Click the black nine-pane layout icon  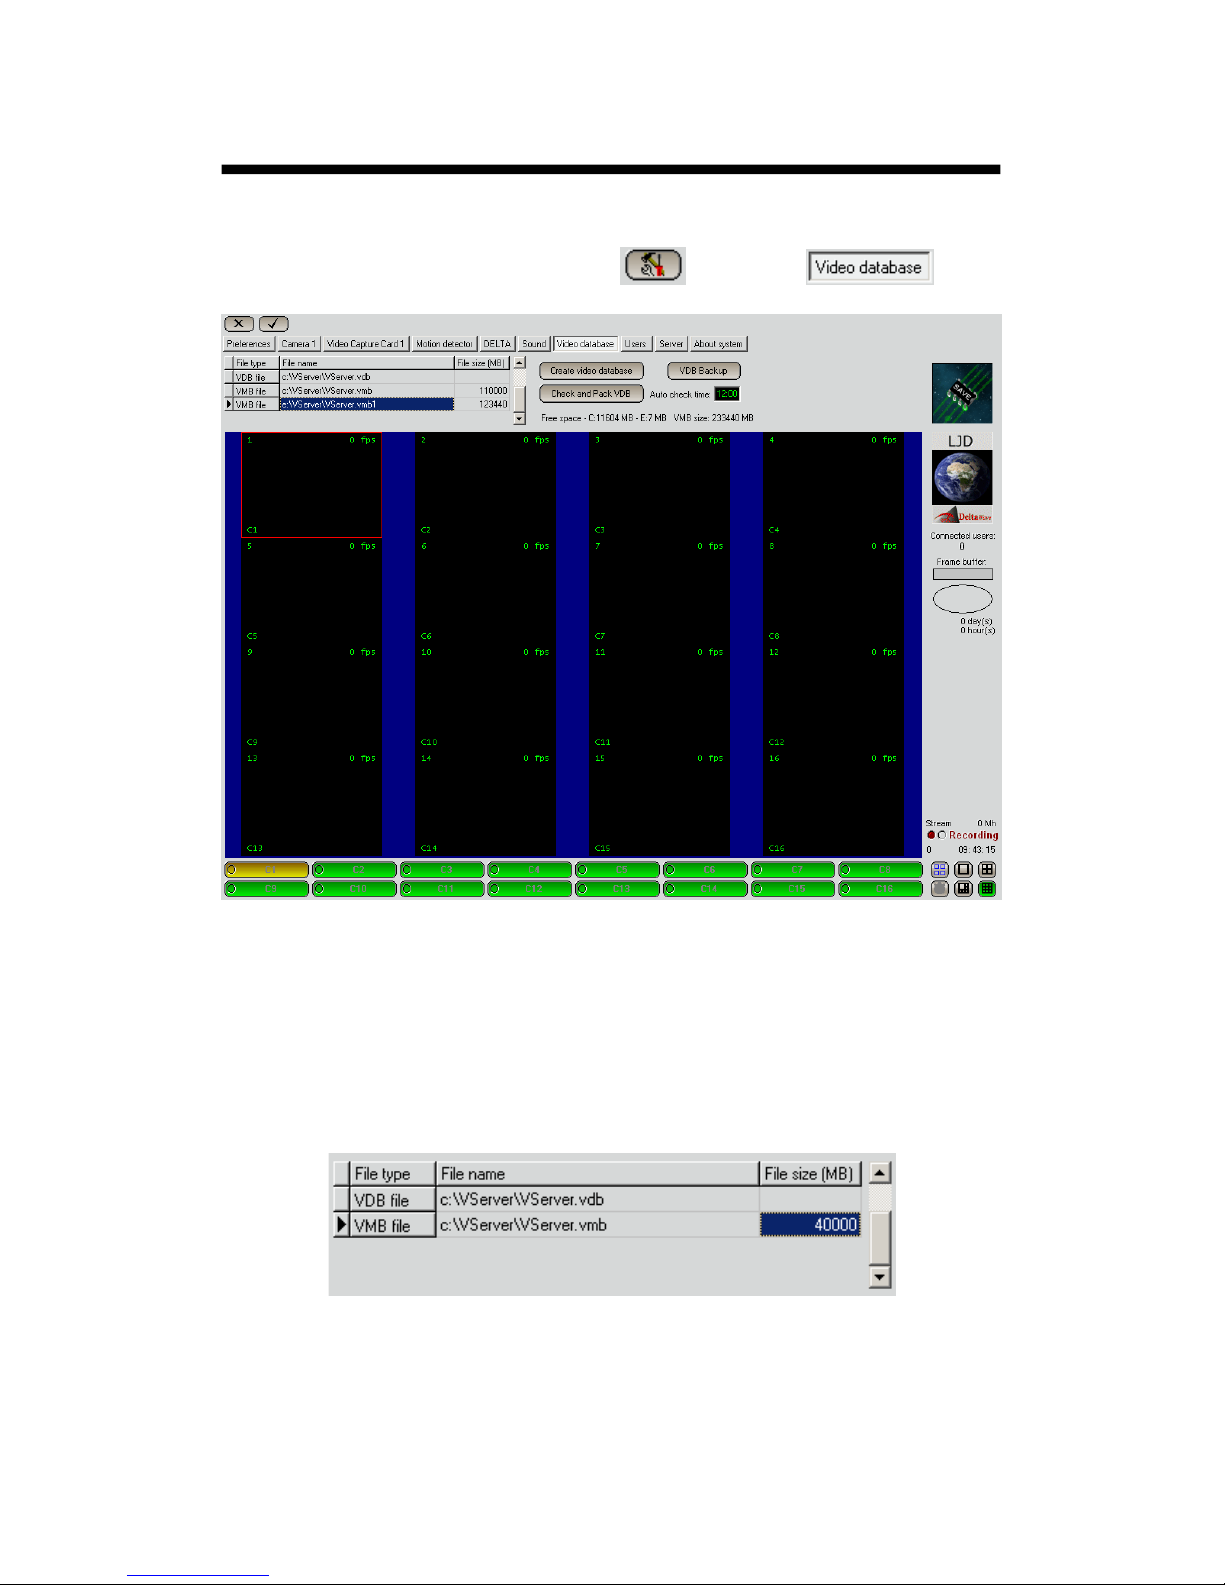(x=963, y=889)
